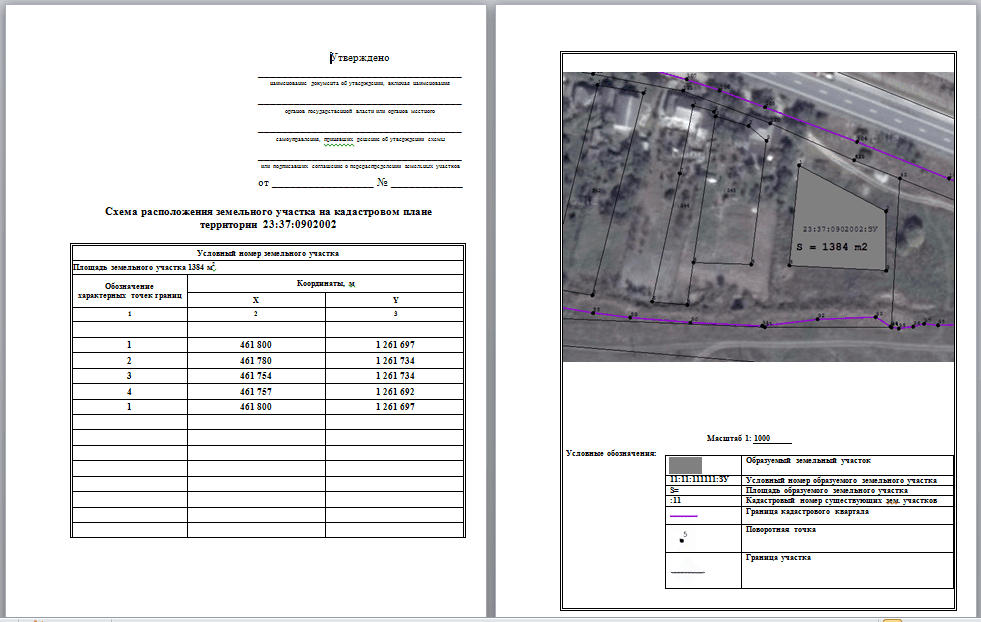Click the cadastral number 23:37:0902002 in the title
This screenshot has height=622, width=981.
click(x=299, y=225)
